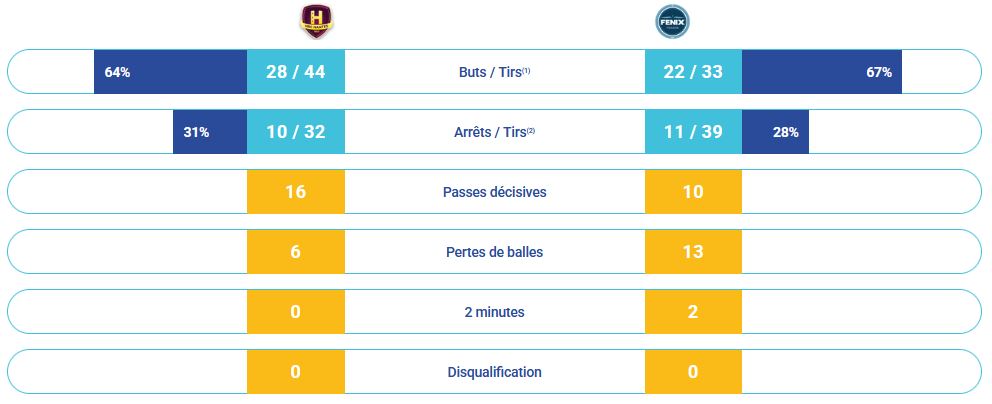
Task: Click the Buts / Tirs label
Action: [x=494, y=72]
